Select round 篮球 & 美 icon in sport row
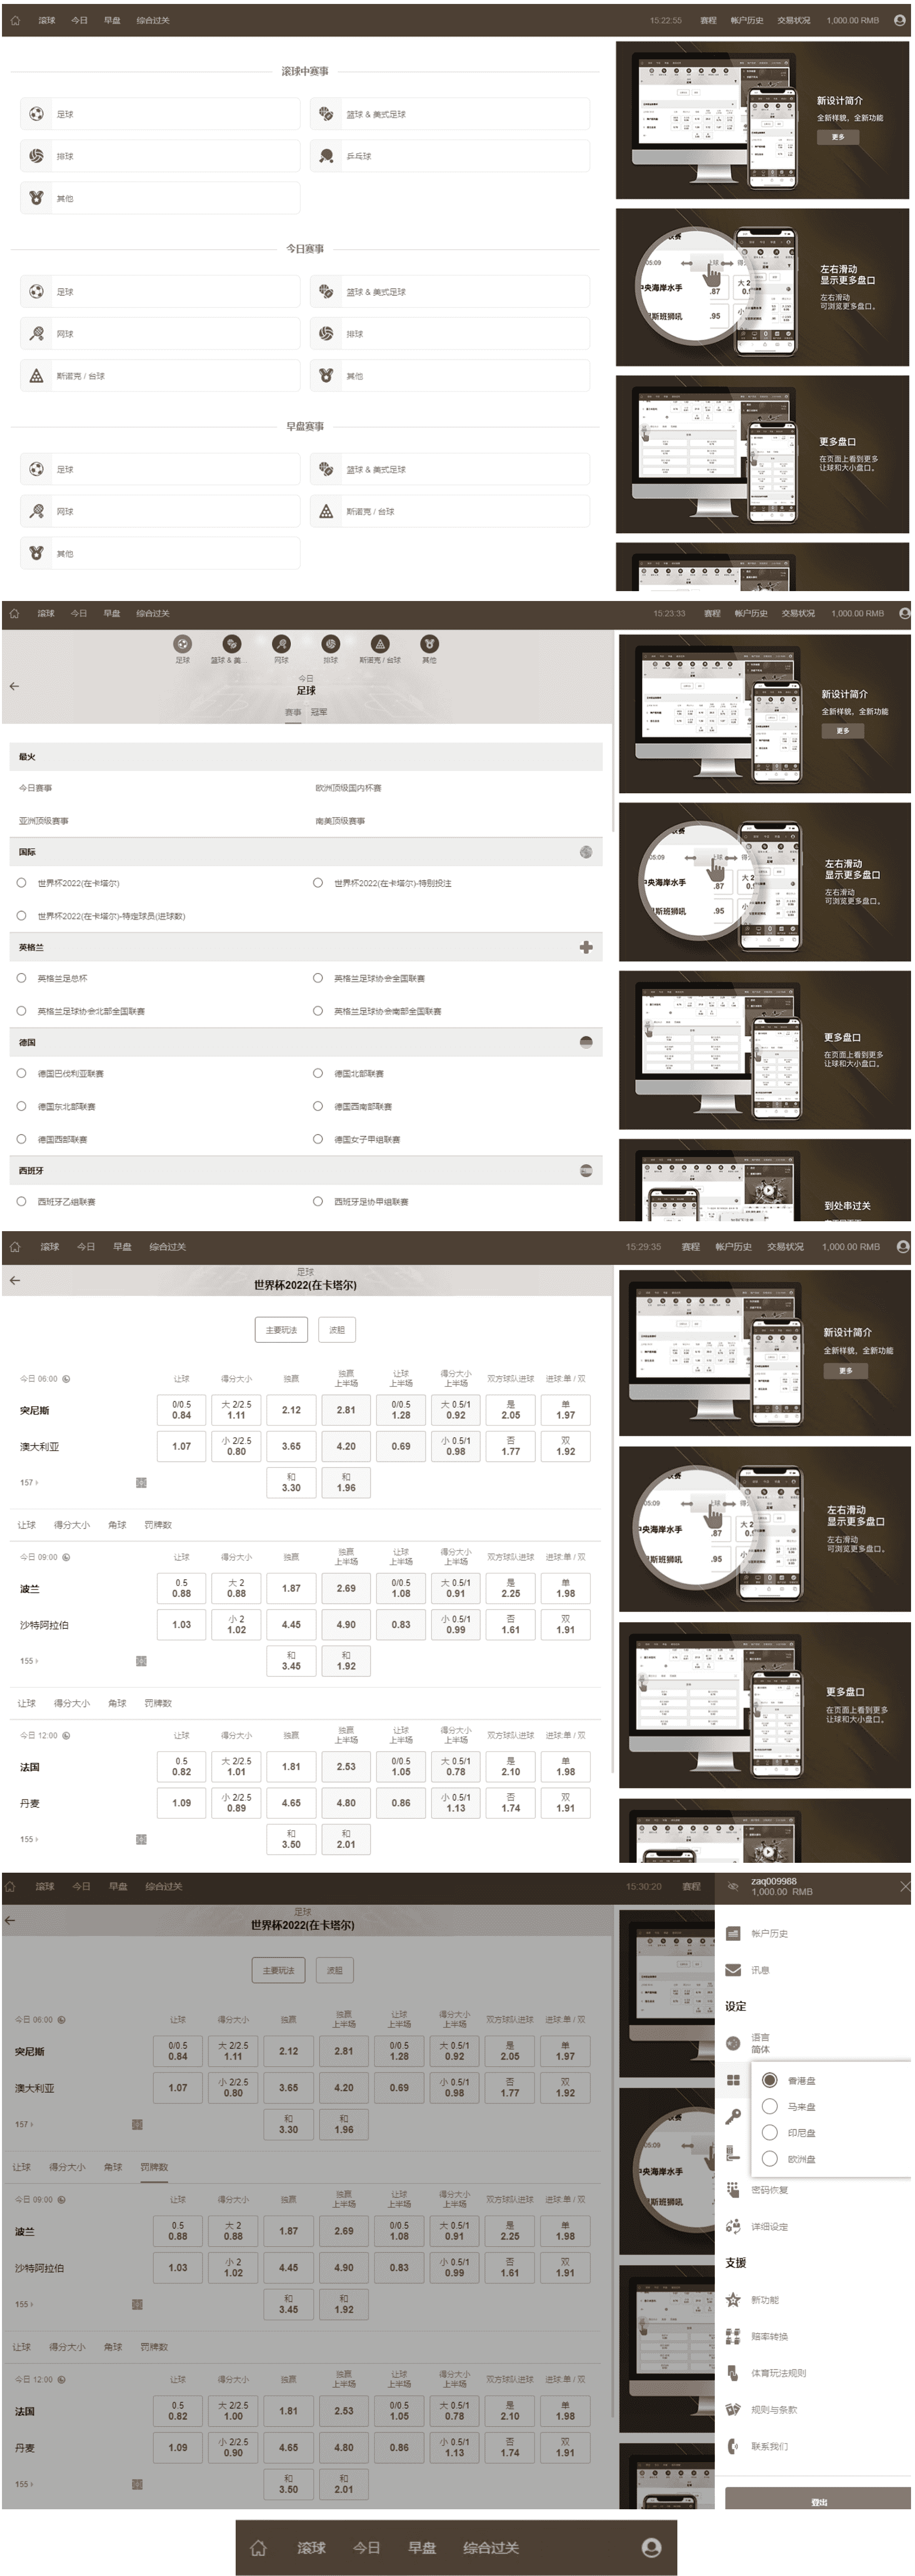The height and width of the screenshot is (2576, 915). (x=231, y=644)
